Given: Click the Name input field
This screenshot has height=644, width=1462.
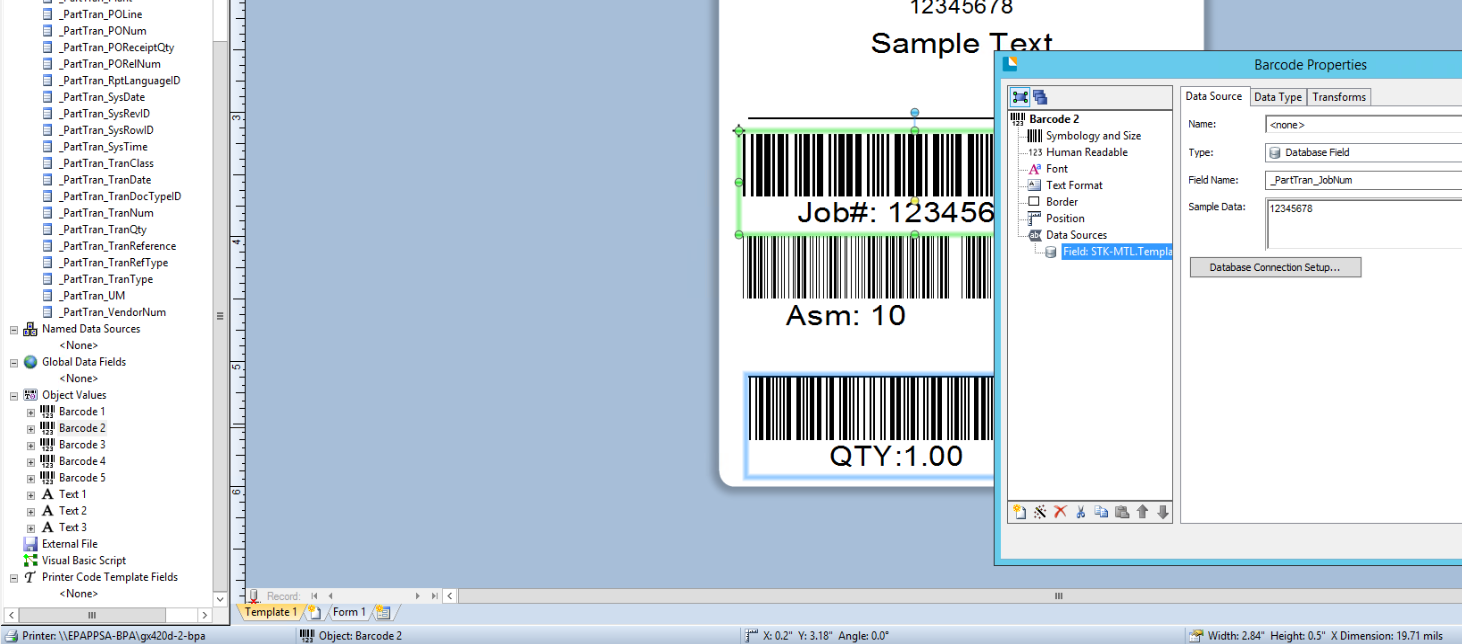Looking at the screenshot, I should [x=1363, y=125].
